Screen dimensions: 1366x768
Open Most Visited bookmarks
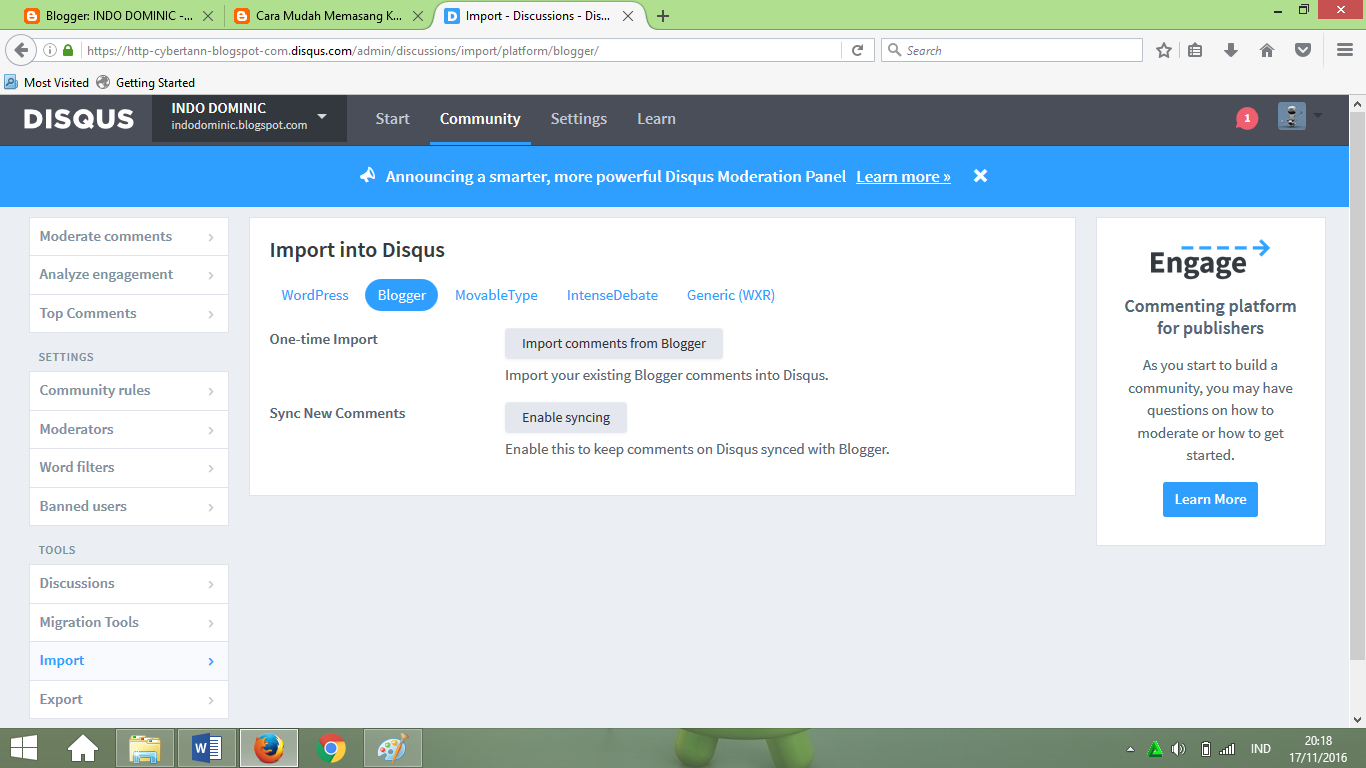click(47, 82)
